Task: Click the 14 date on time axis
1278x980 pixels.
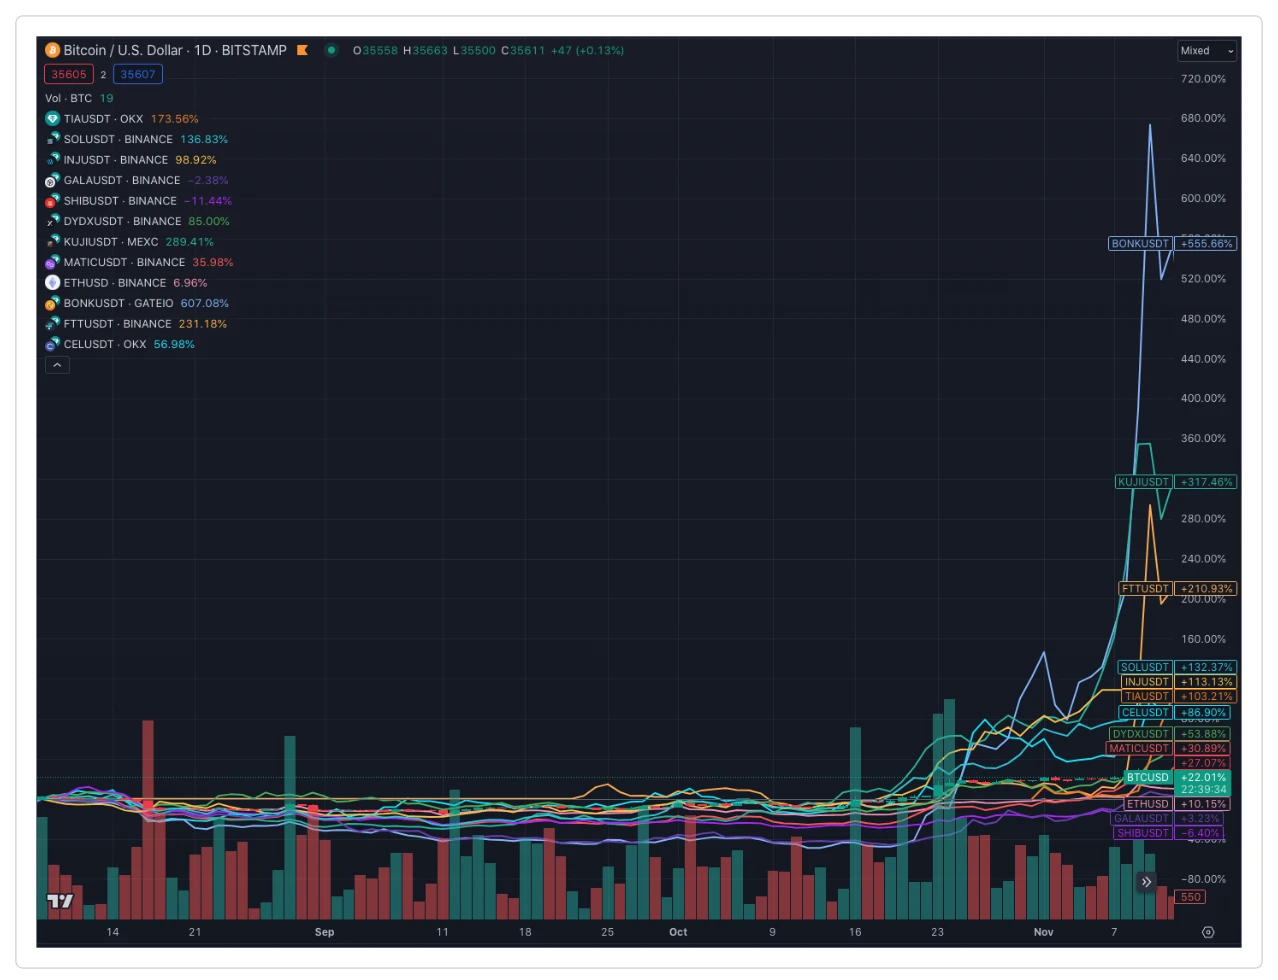Action: click(x=113, y=932)
